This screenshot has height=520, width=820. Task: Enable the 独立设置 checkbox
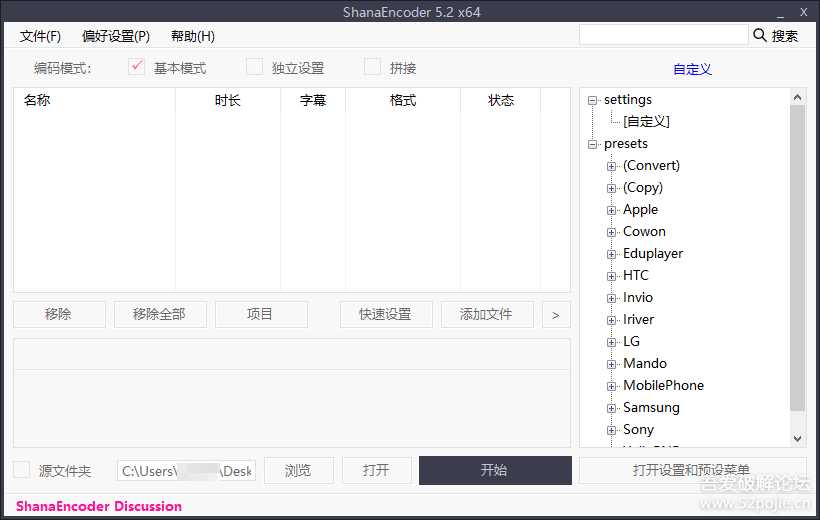tap(255, 67)
